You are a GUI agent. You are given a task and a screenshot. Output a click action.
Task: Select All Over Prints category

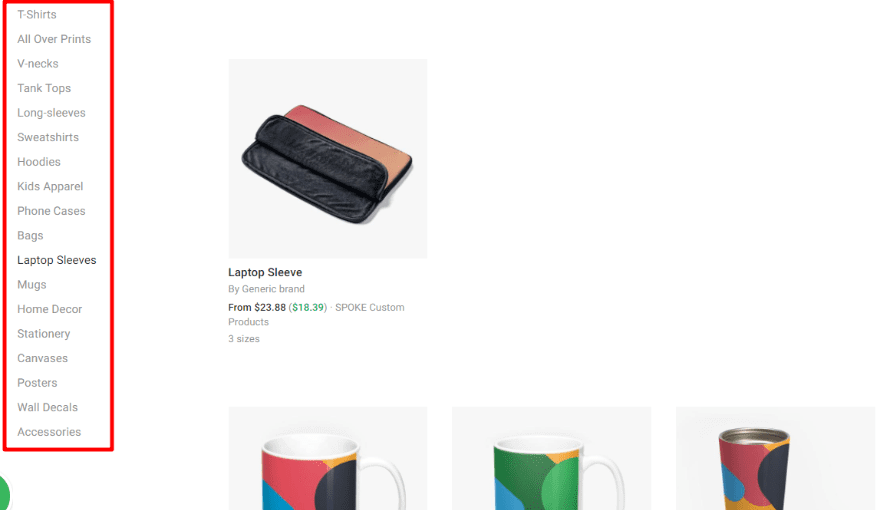point(54,39)
